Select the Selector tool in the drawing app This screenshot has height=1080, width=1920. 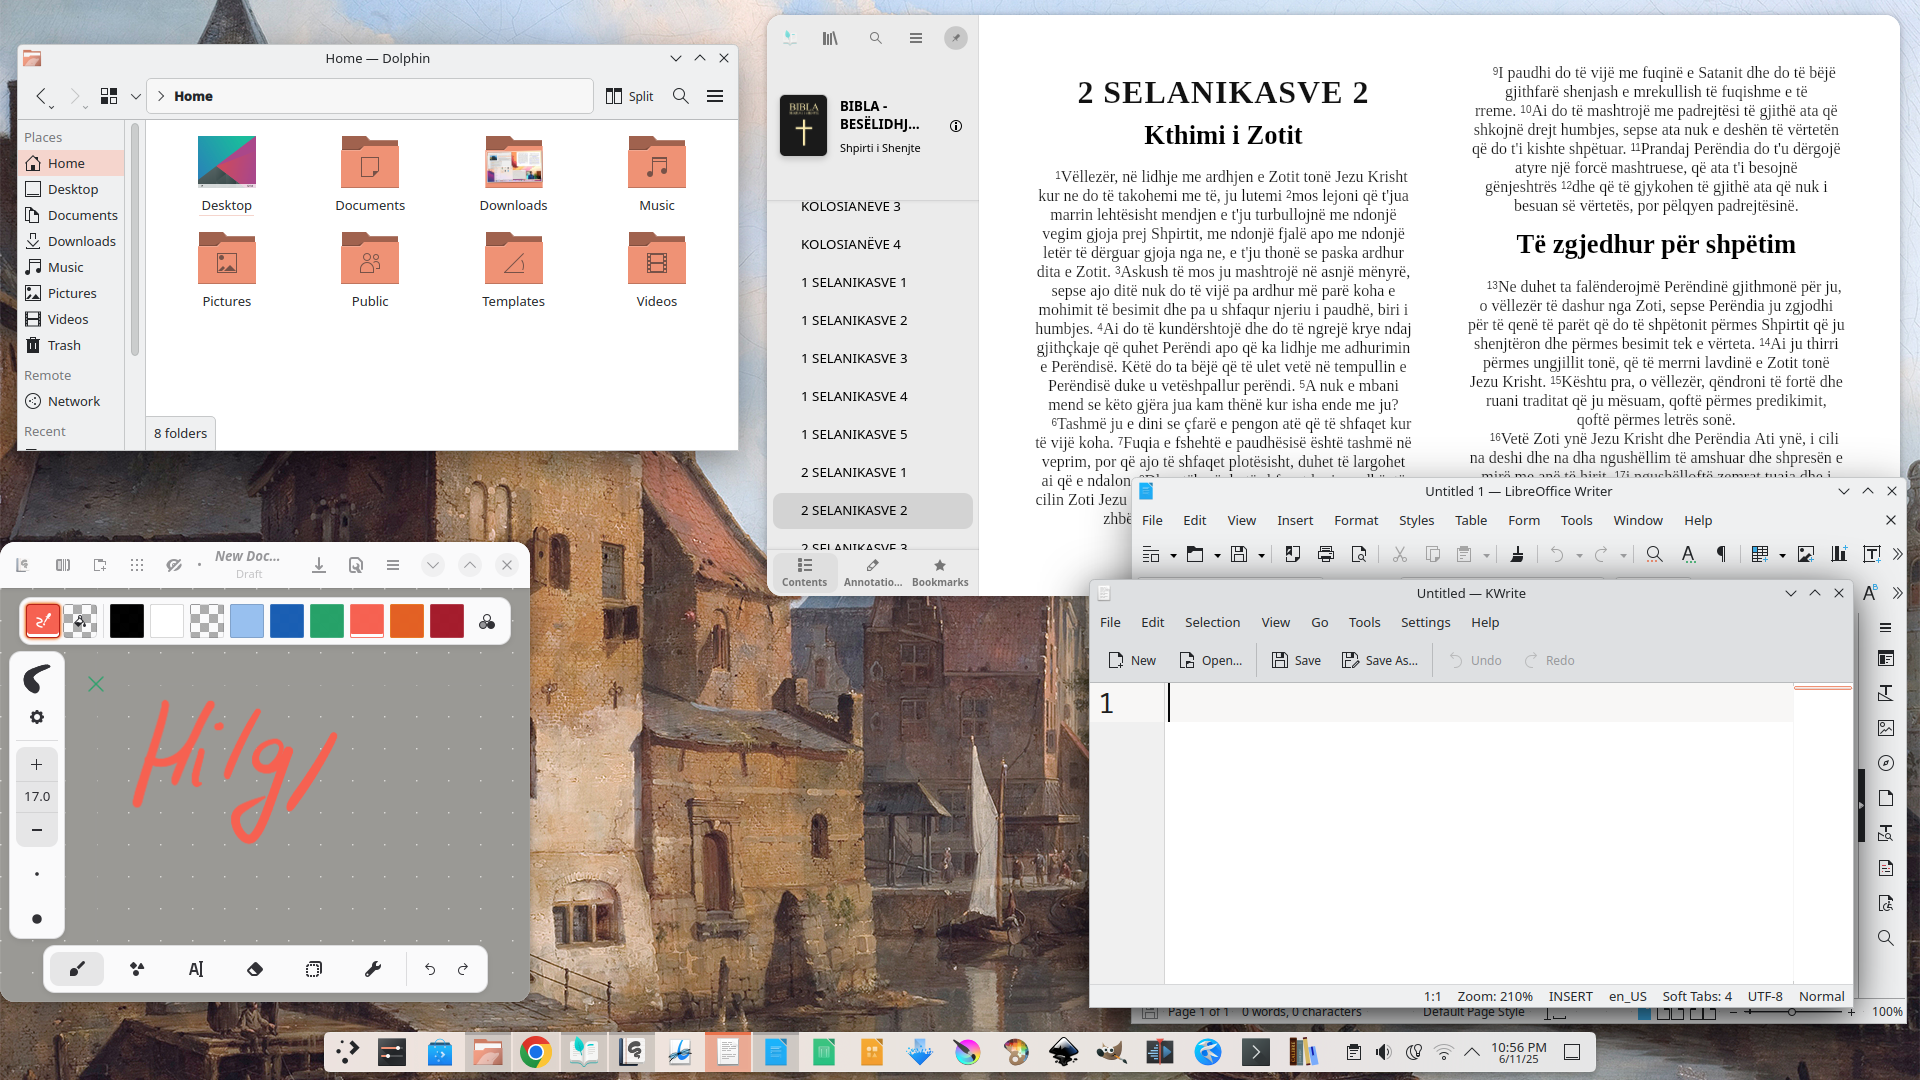pos(314,969)
